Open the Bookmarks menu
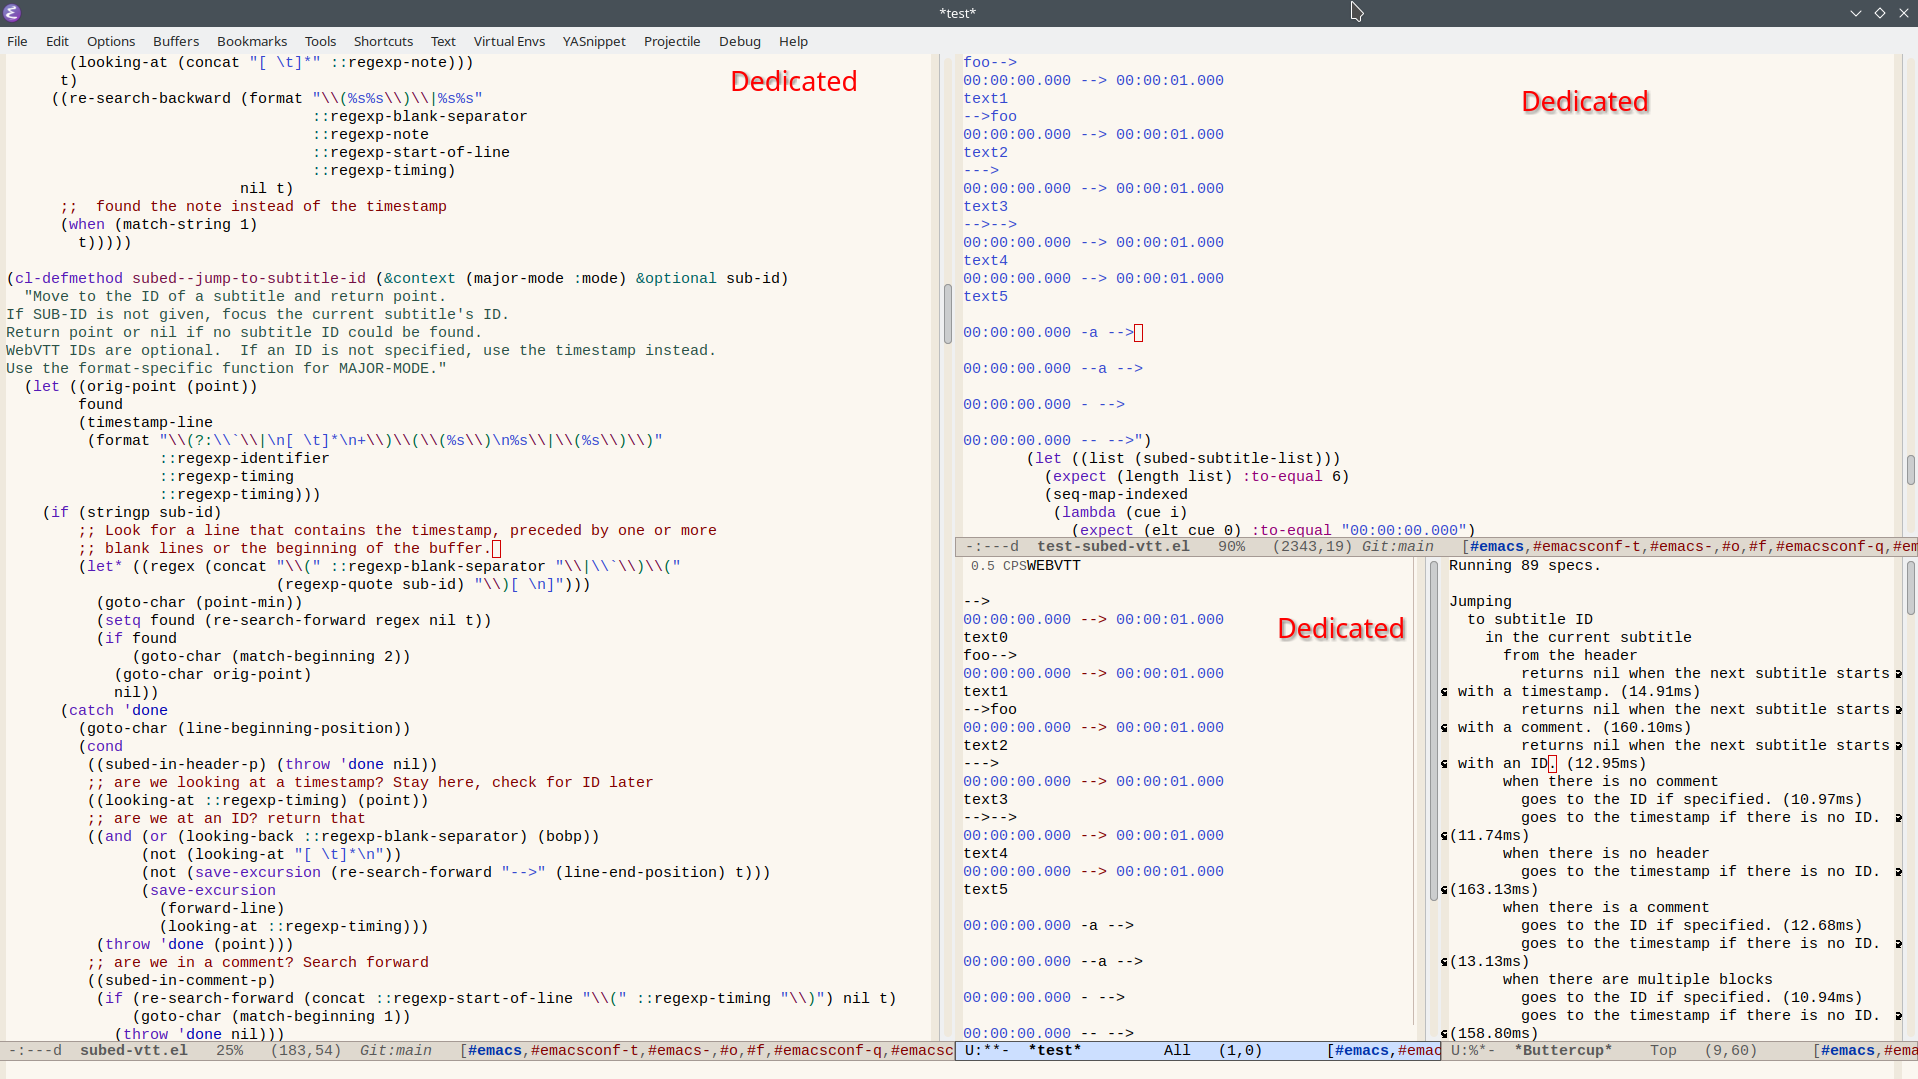Viewport: 1918px width, 1079px height. point(252,41)
